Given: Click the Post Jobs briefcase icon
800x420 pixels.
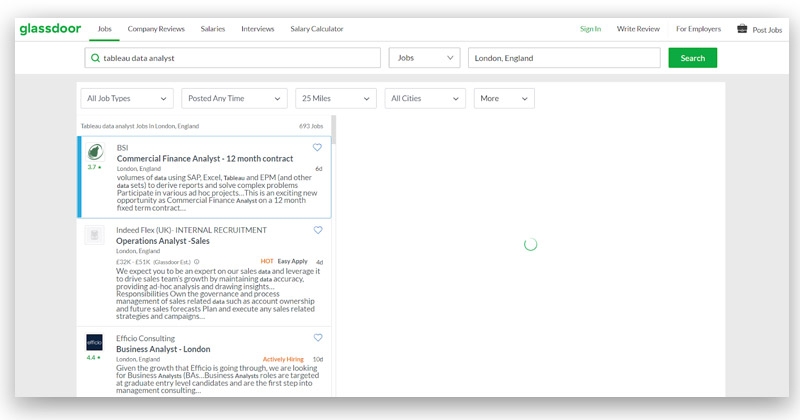Looking at the screenshot, I should tap(742, 29).
